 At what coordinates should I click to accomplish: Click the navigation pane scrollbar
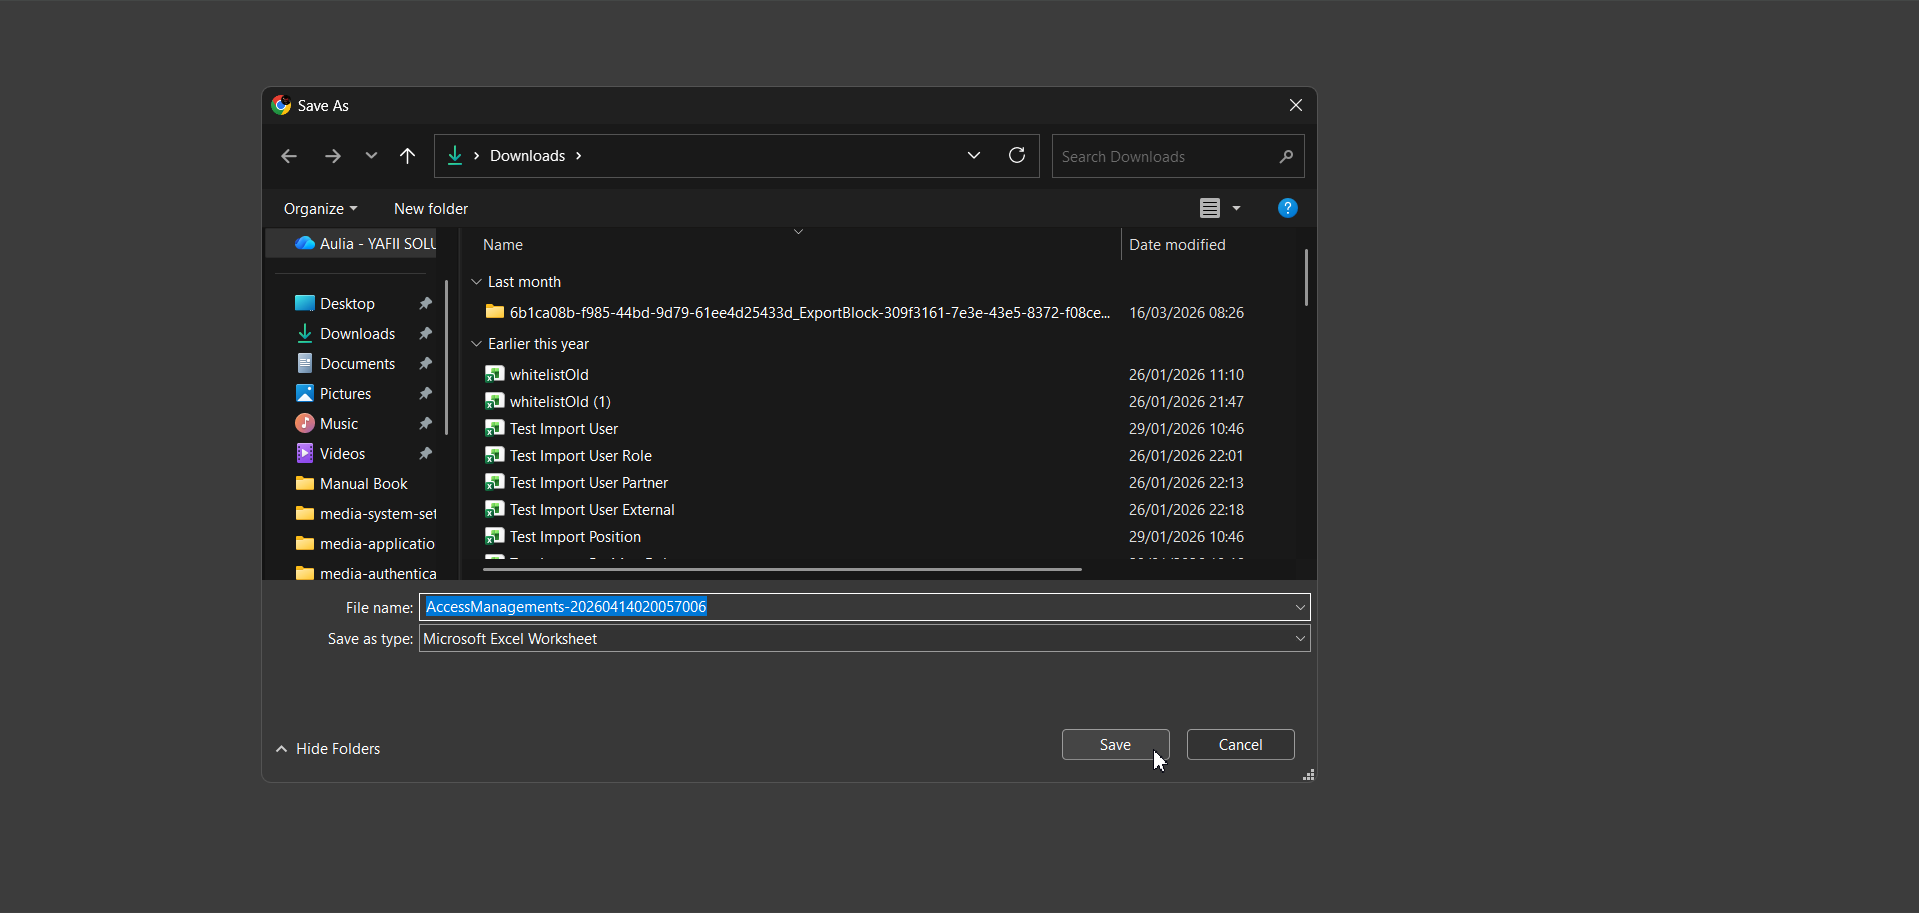tap(446, 358)
